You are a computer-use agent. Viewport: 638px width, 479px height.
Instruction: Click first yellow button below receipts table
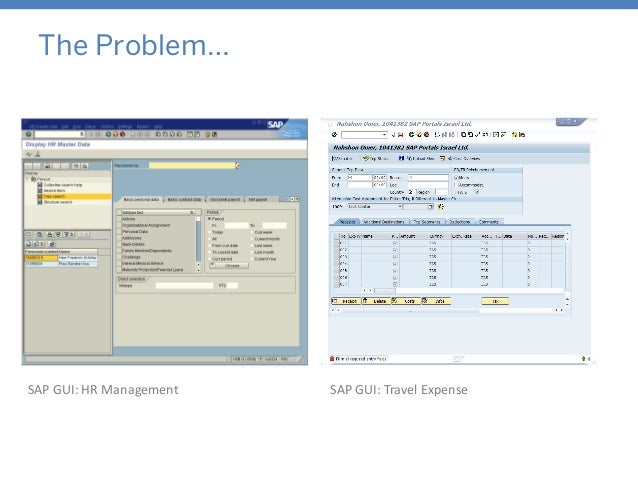coord(346,301)
